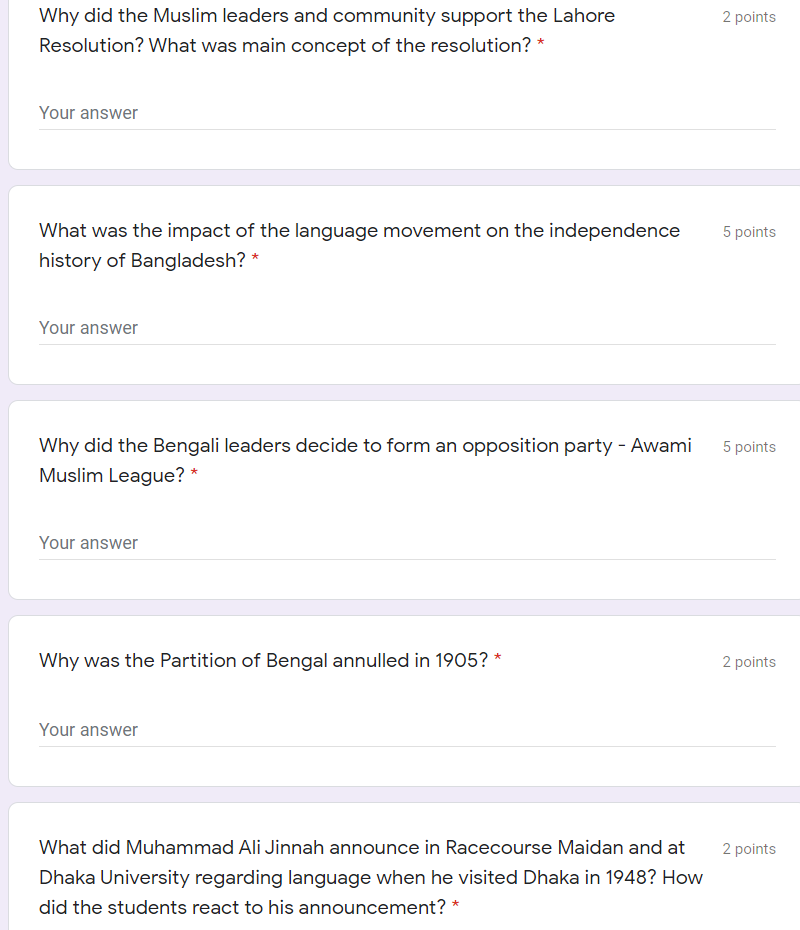Click the Awami Muslim League question text

point(365,460)
